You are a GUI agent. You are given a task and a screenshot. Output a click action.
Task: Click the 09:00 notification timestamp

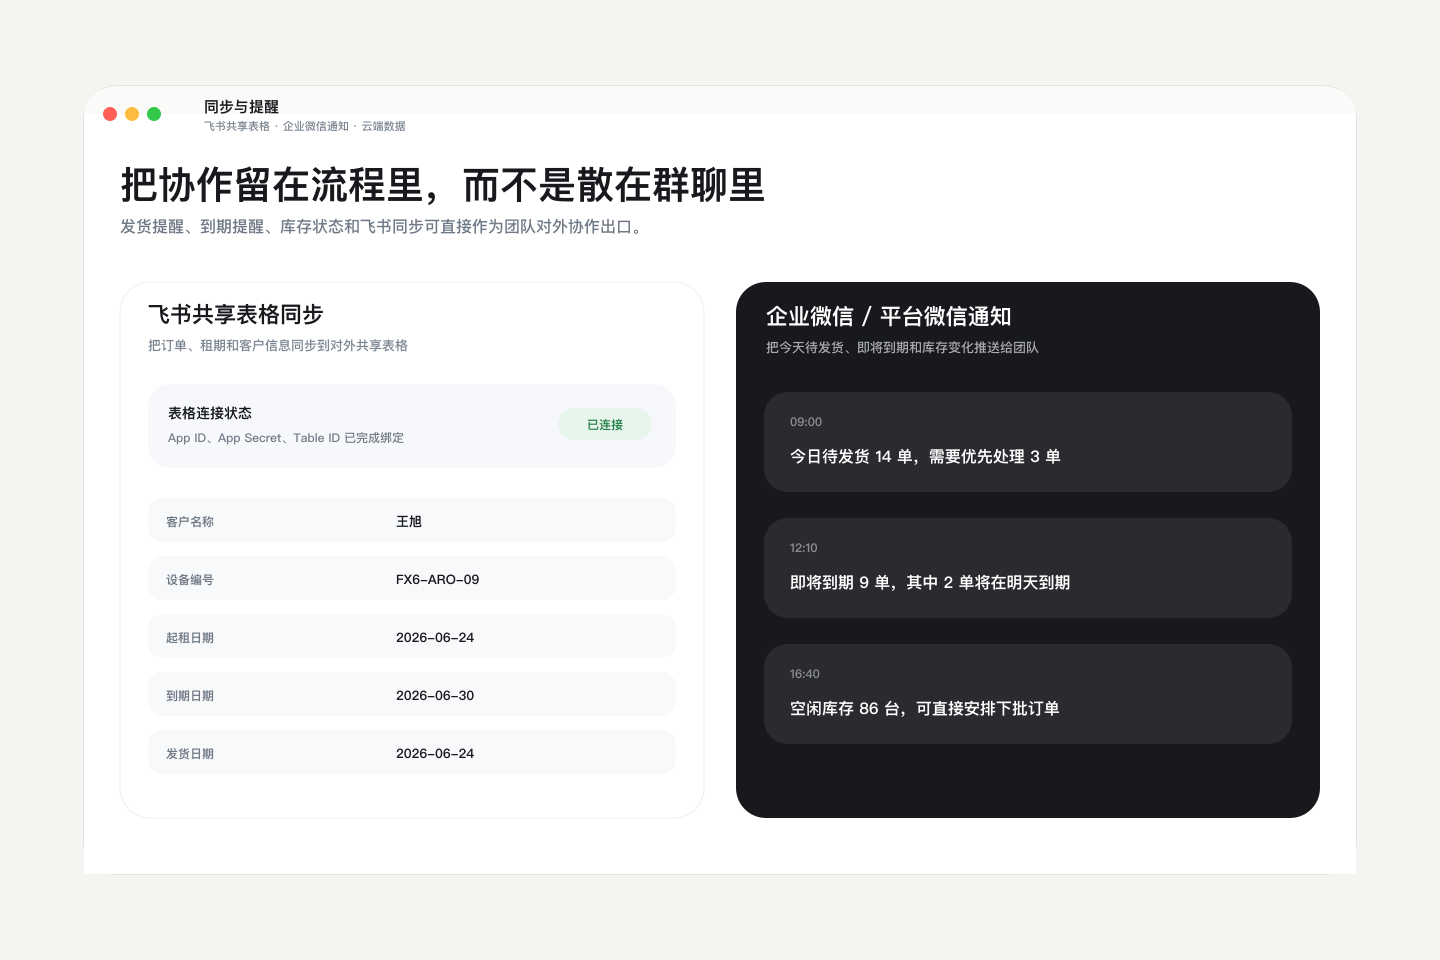tap(806, 422)
